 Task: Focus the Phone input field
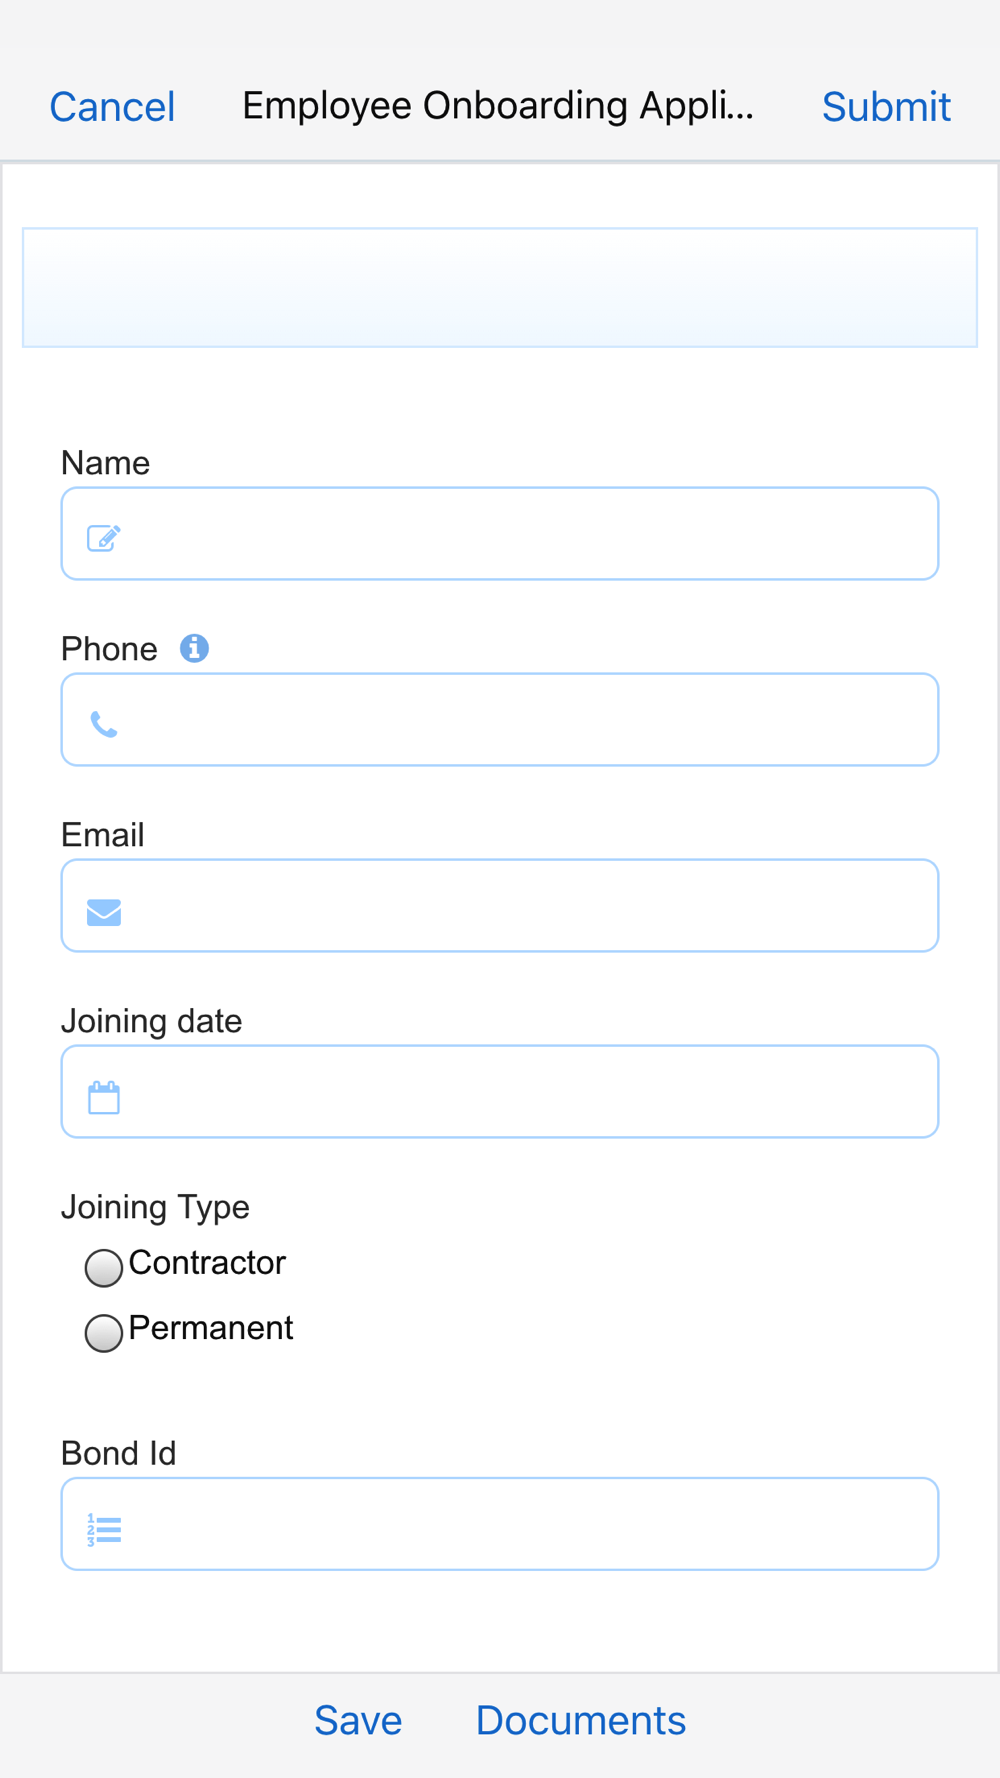500,720
